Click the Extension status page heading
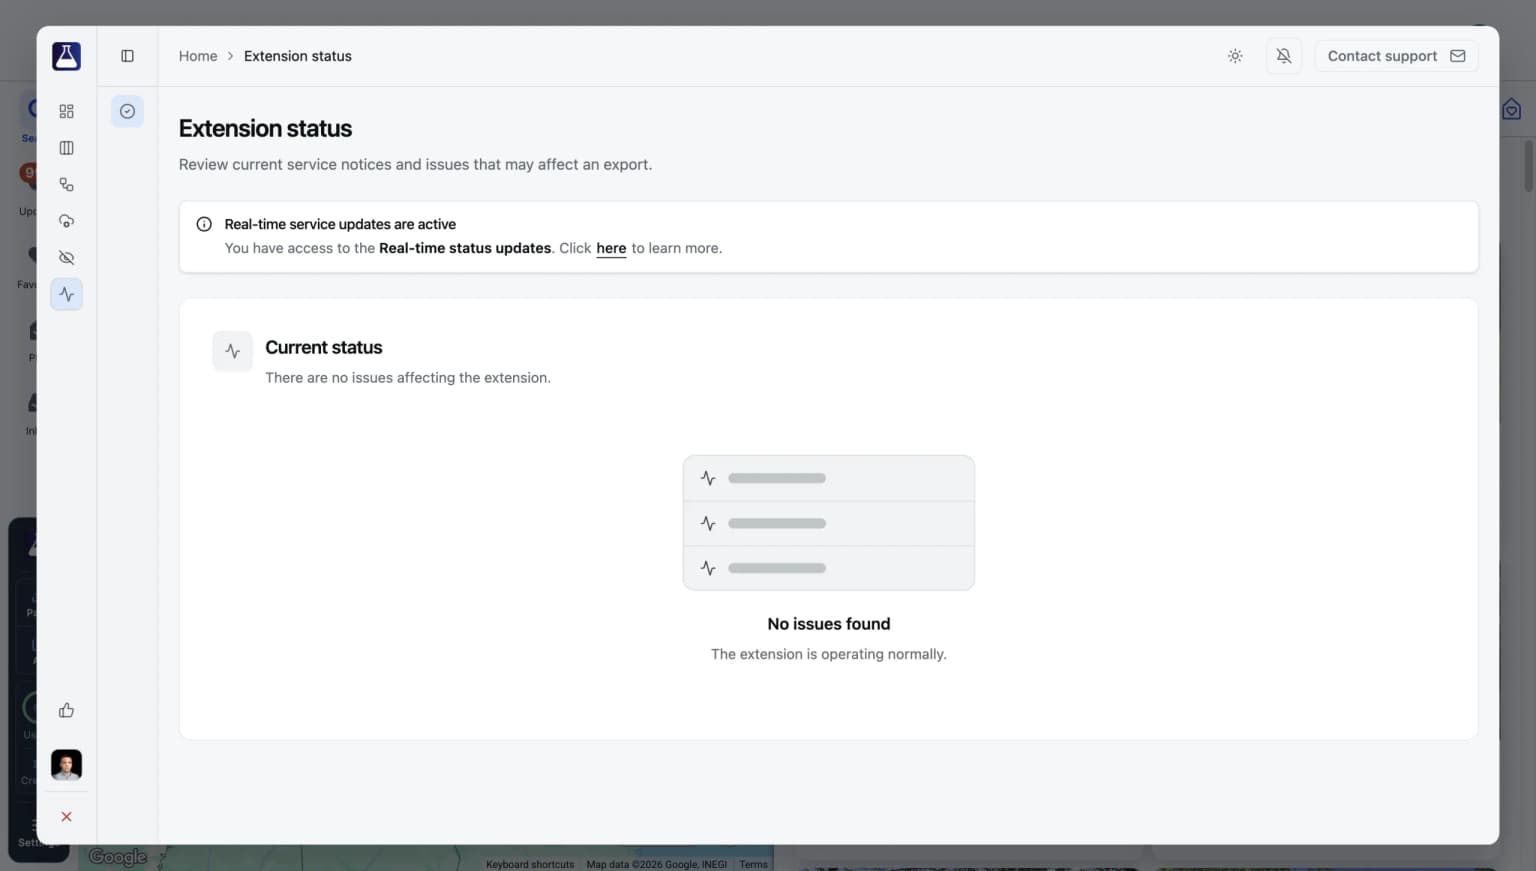Viewport: 1536px width, 871px height. [265, 128]
